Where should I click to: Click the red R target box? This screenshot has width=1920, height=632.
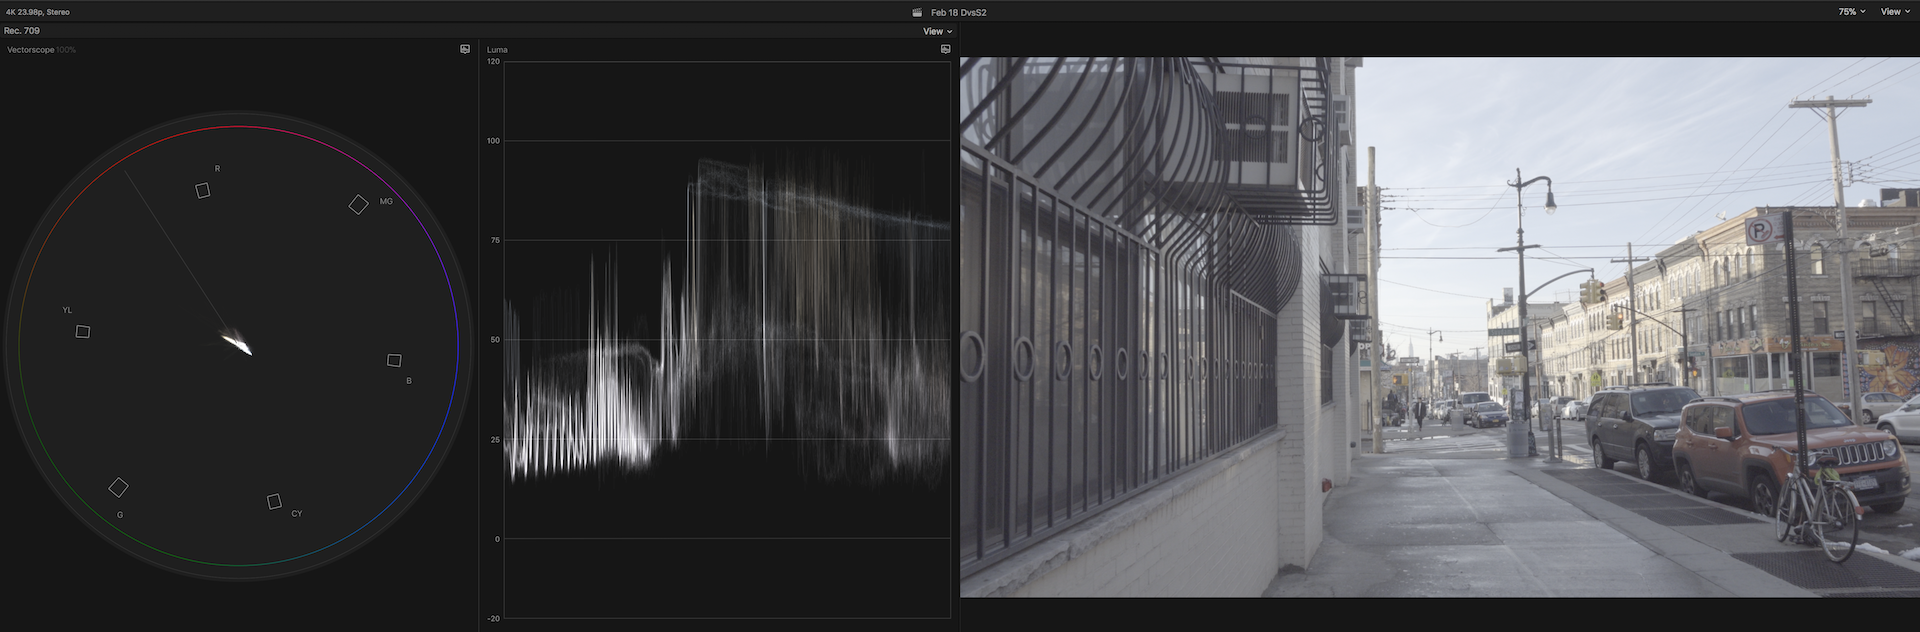203,190
